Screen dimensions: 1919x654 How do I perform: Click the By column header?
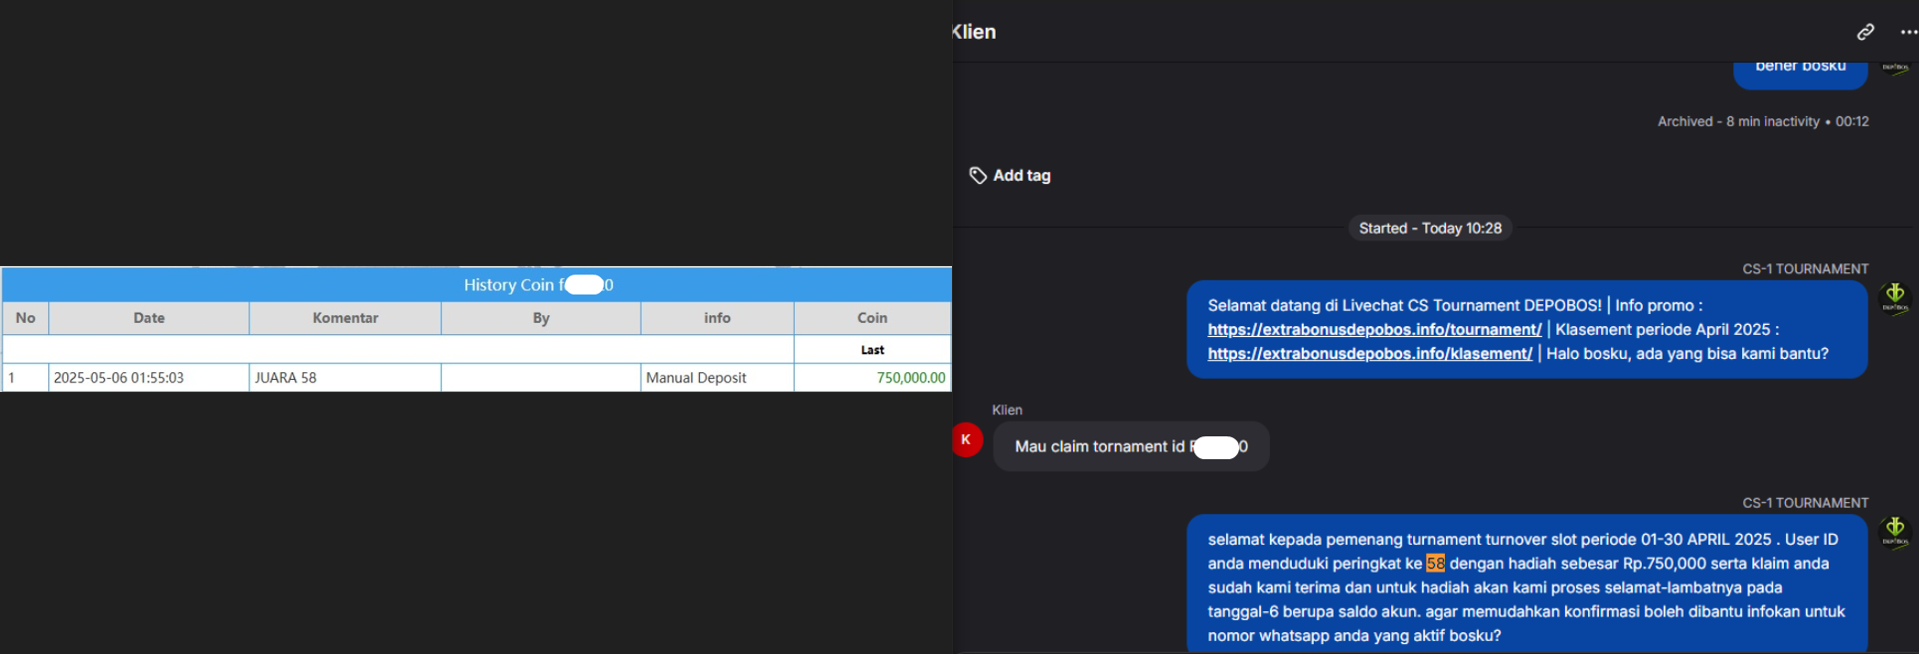coord(541,318)
